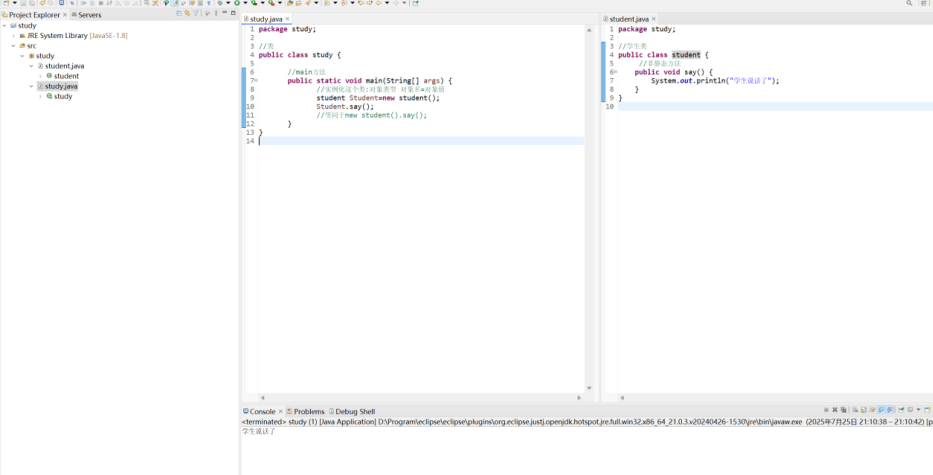
Task: Maximize the Project Explorer panel
Action: pos(233,12)
